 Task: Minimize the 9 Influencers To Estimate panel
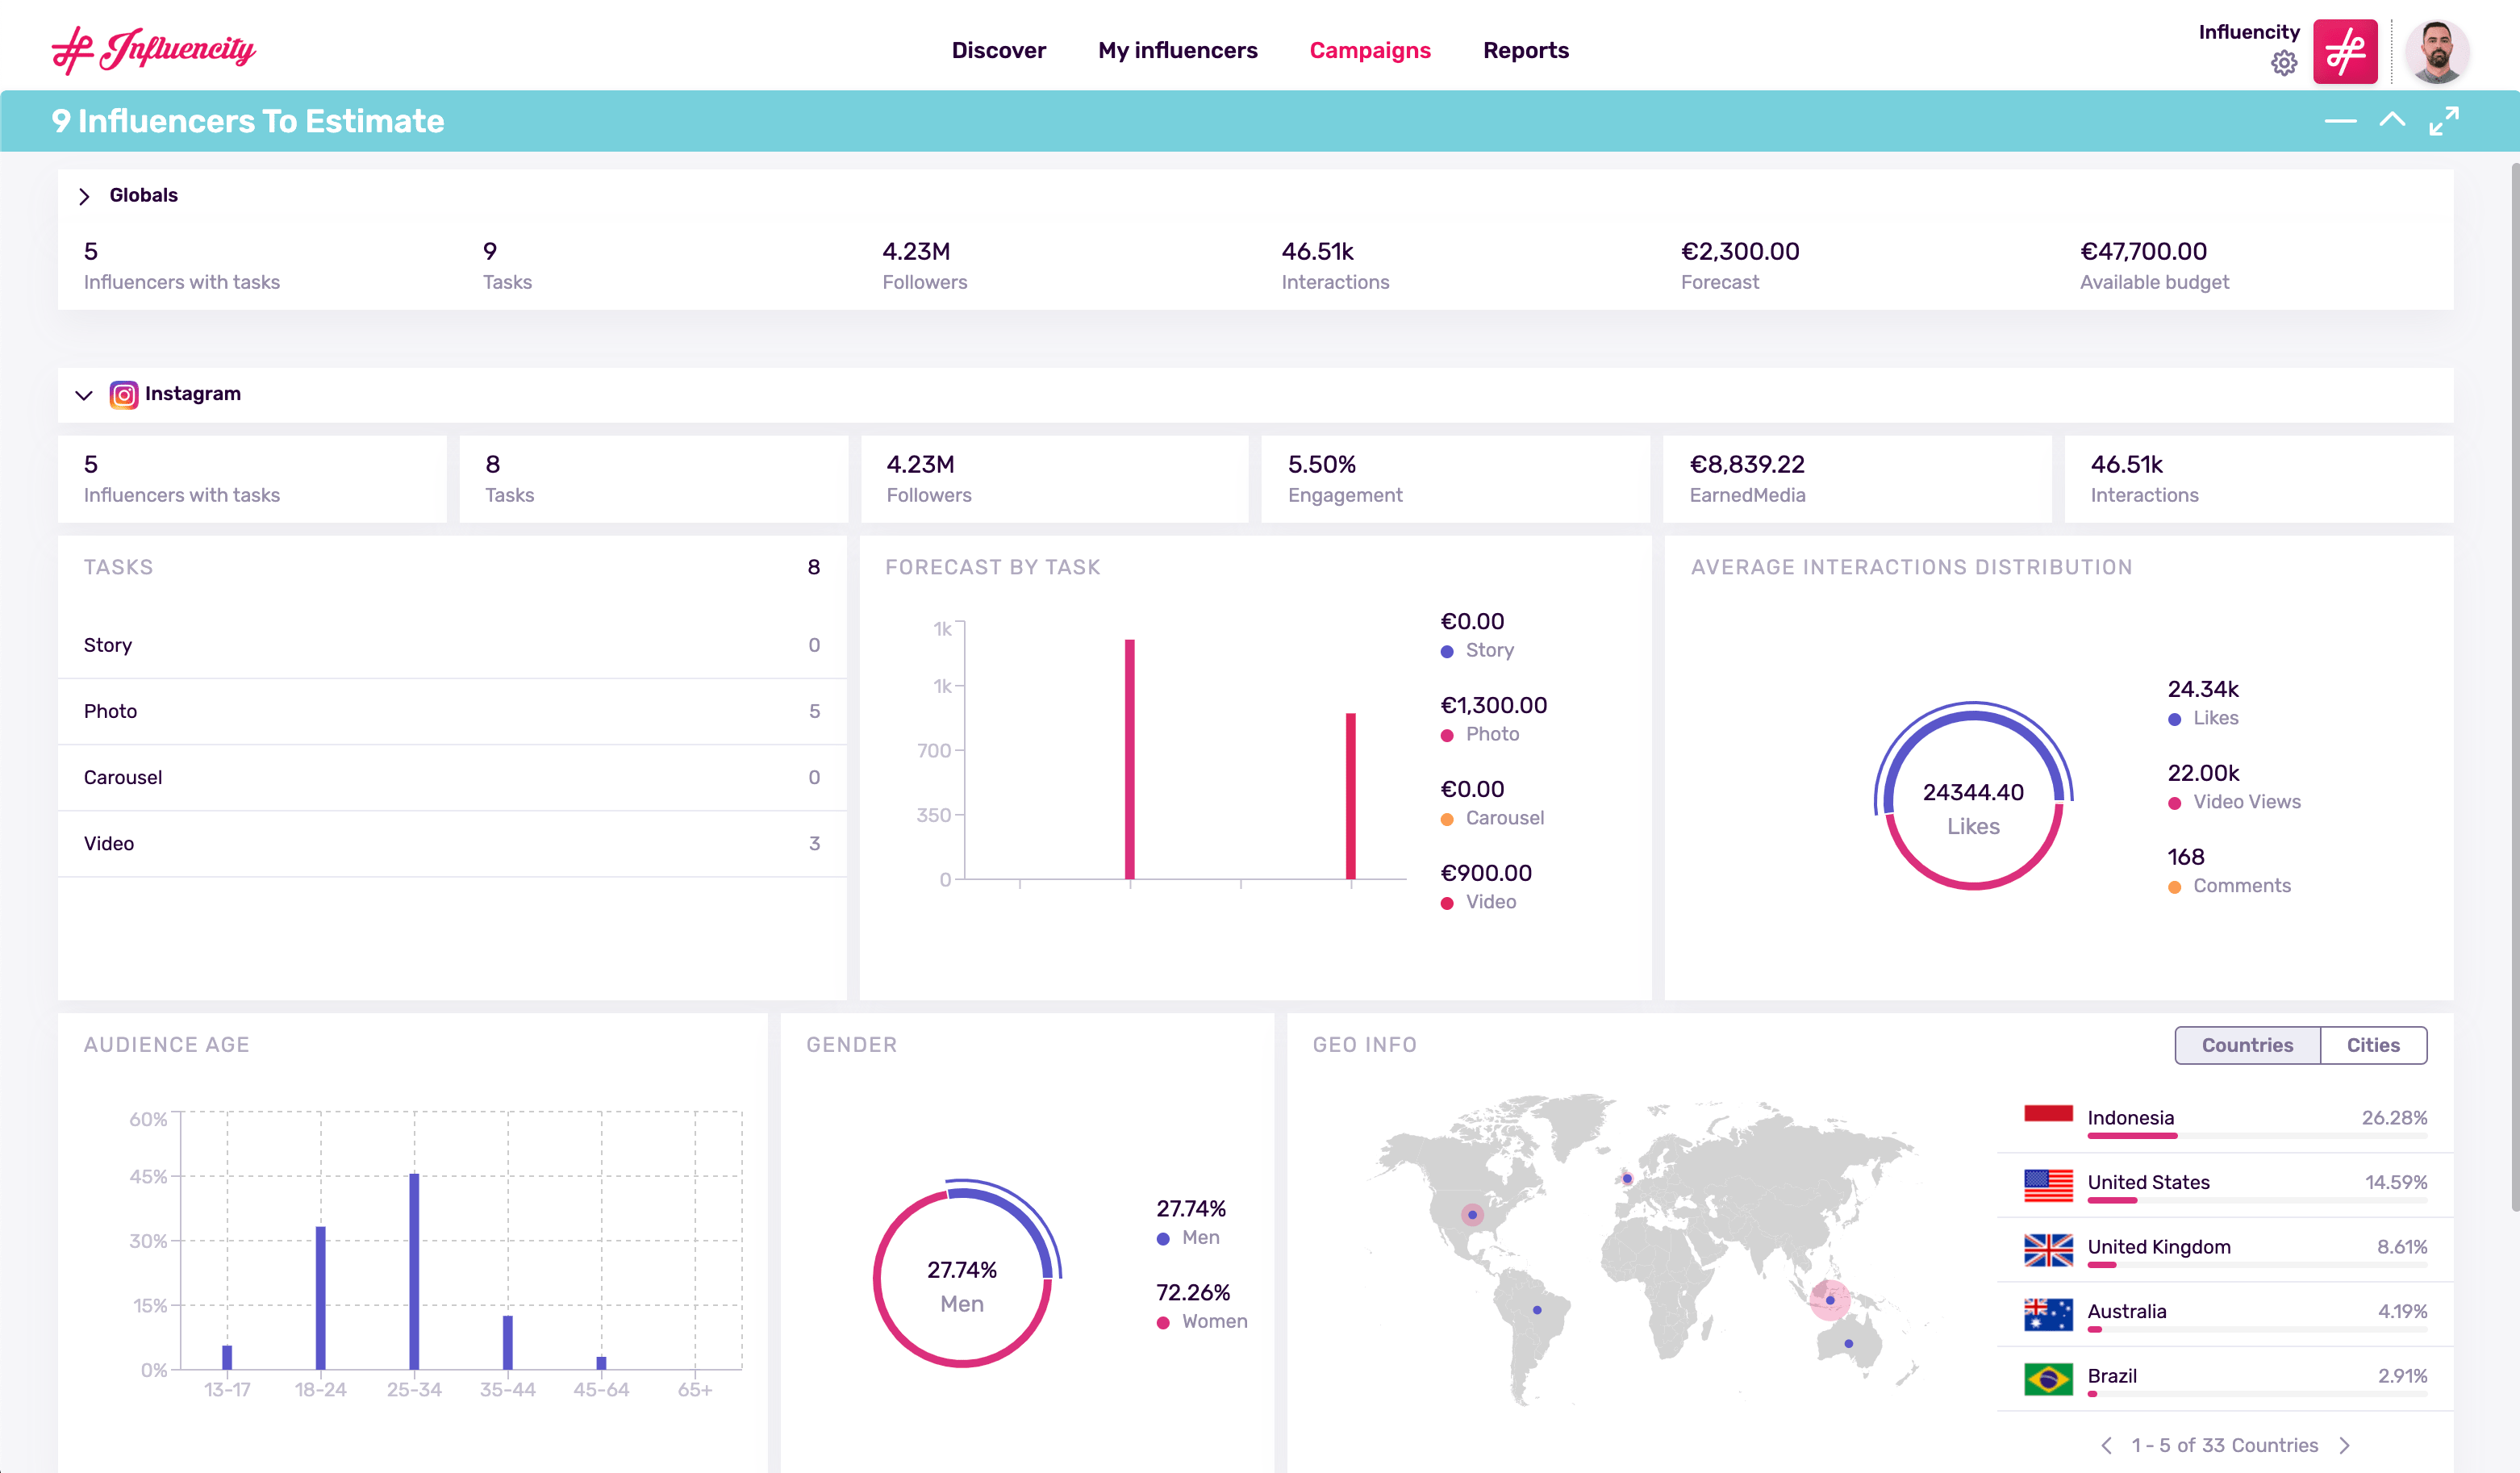coord(2340,120)
